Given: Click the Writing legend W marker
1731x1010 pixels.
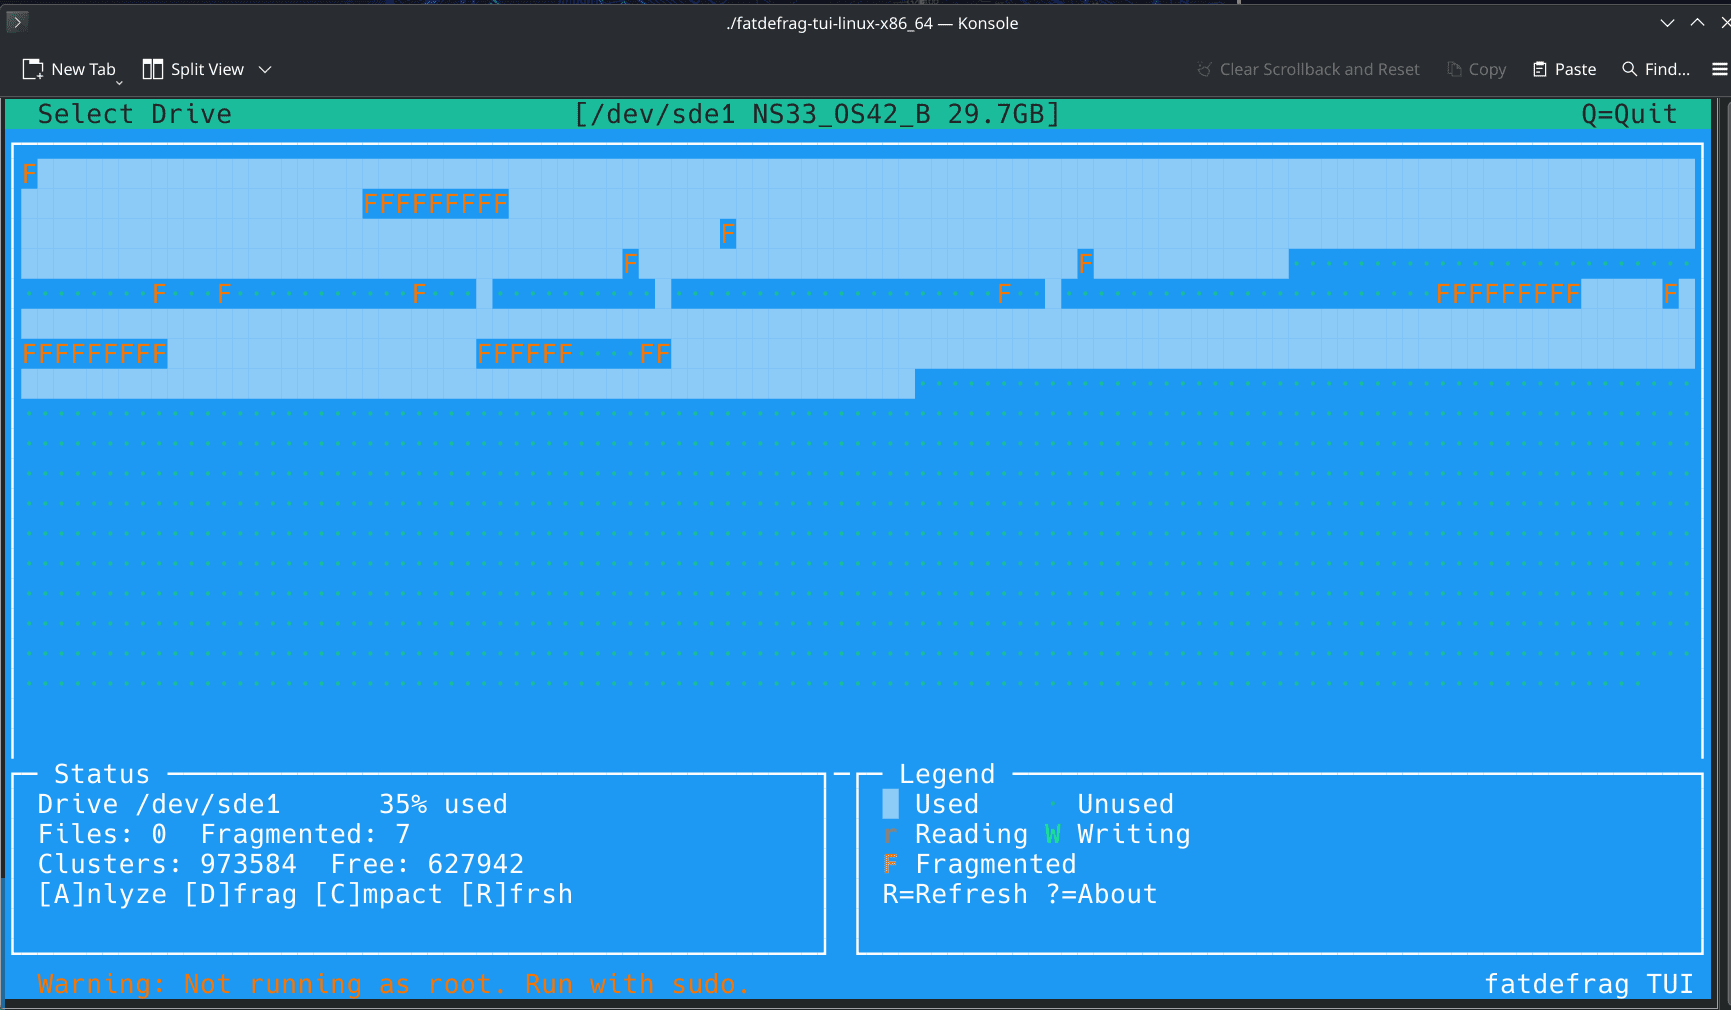Looking at the screenshot, I should point(1053,834).
